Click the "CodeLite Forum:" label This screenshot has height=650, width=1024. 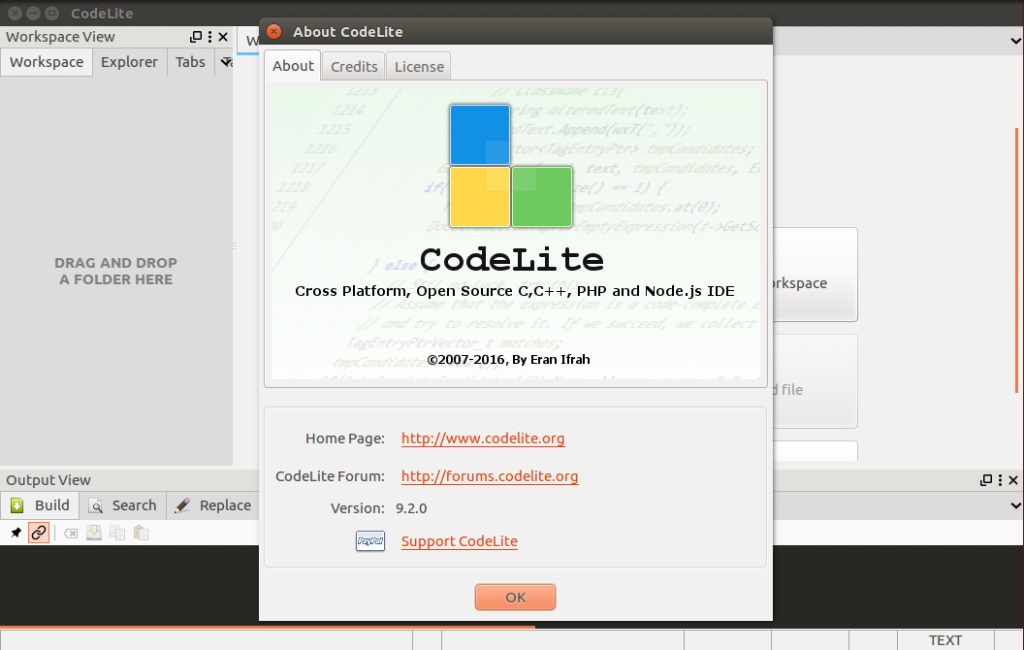330,476
